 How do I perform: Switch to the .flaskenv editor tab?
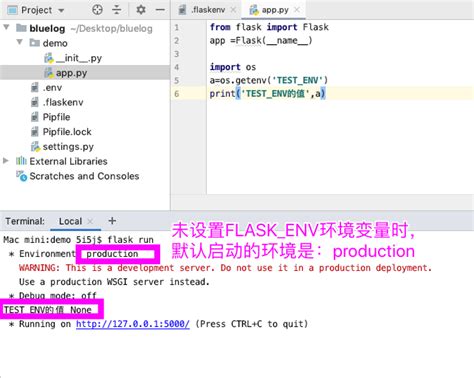(208, 10)
